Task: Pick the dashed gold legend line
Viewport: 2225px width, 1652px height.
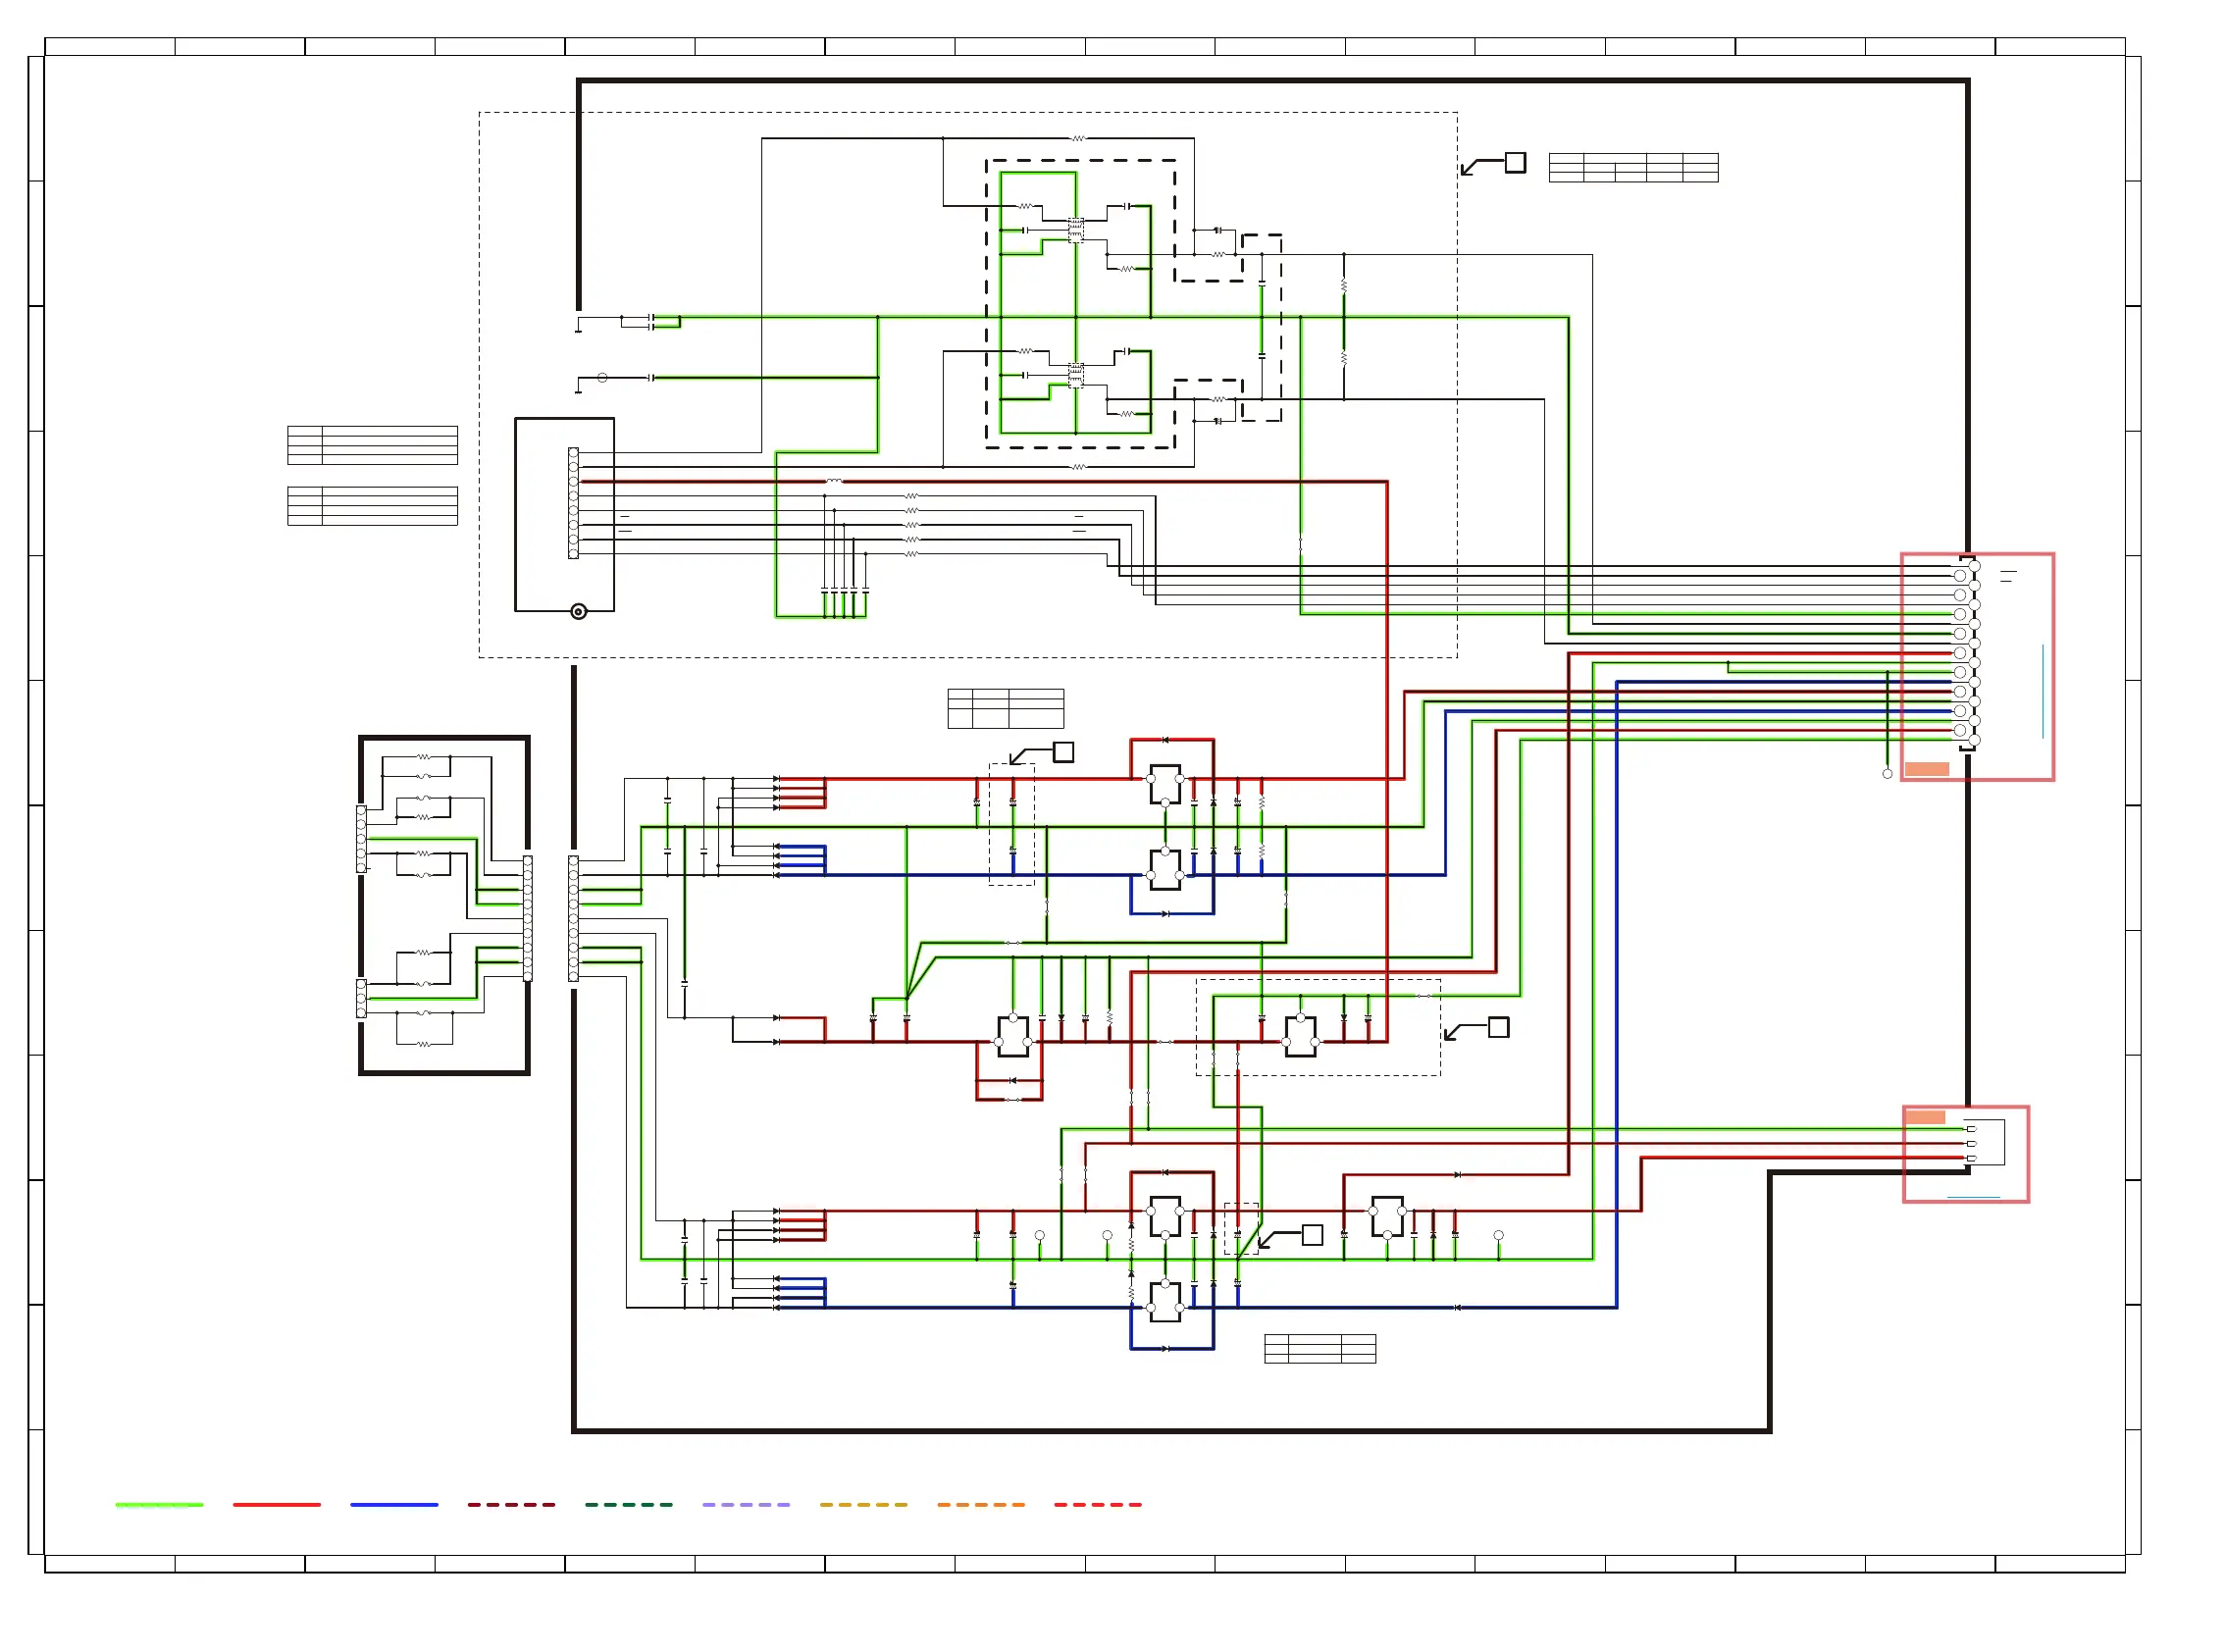Action: coord(864,1504)
